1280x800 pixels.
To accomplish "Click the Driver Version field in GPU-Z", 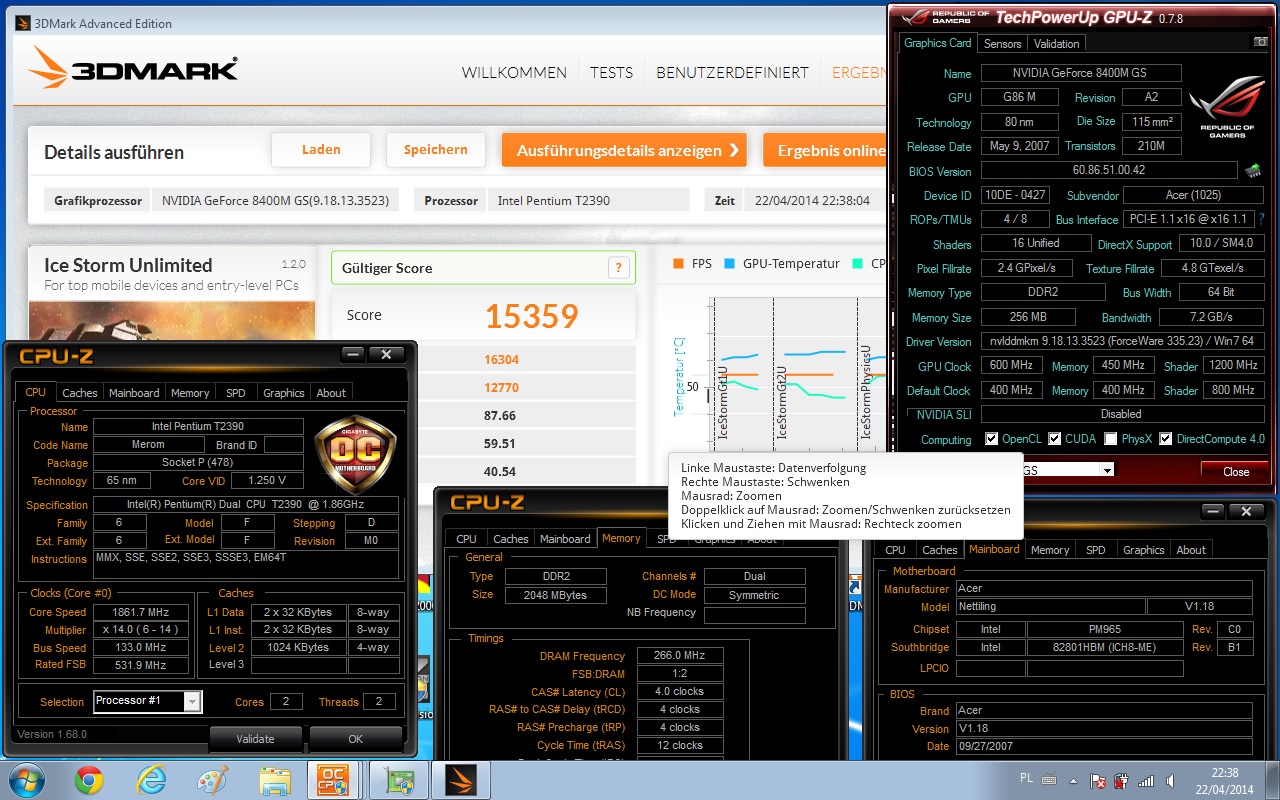I will point(1122,341).
